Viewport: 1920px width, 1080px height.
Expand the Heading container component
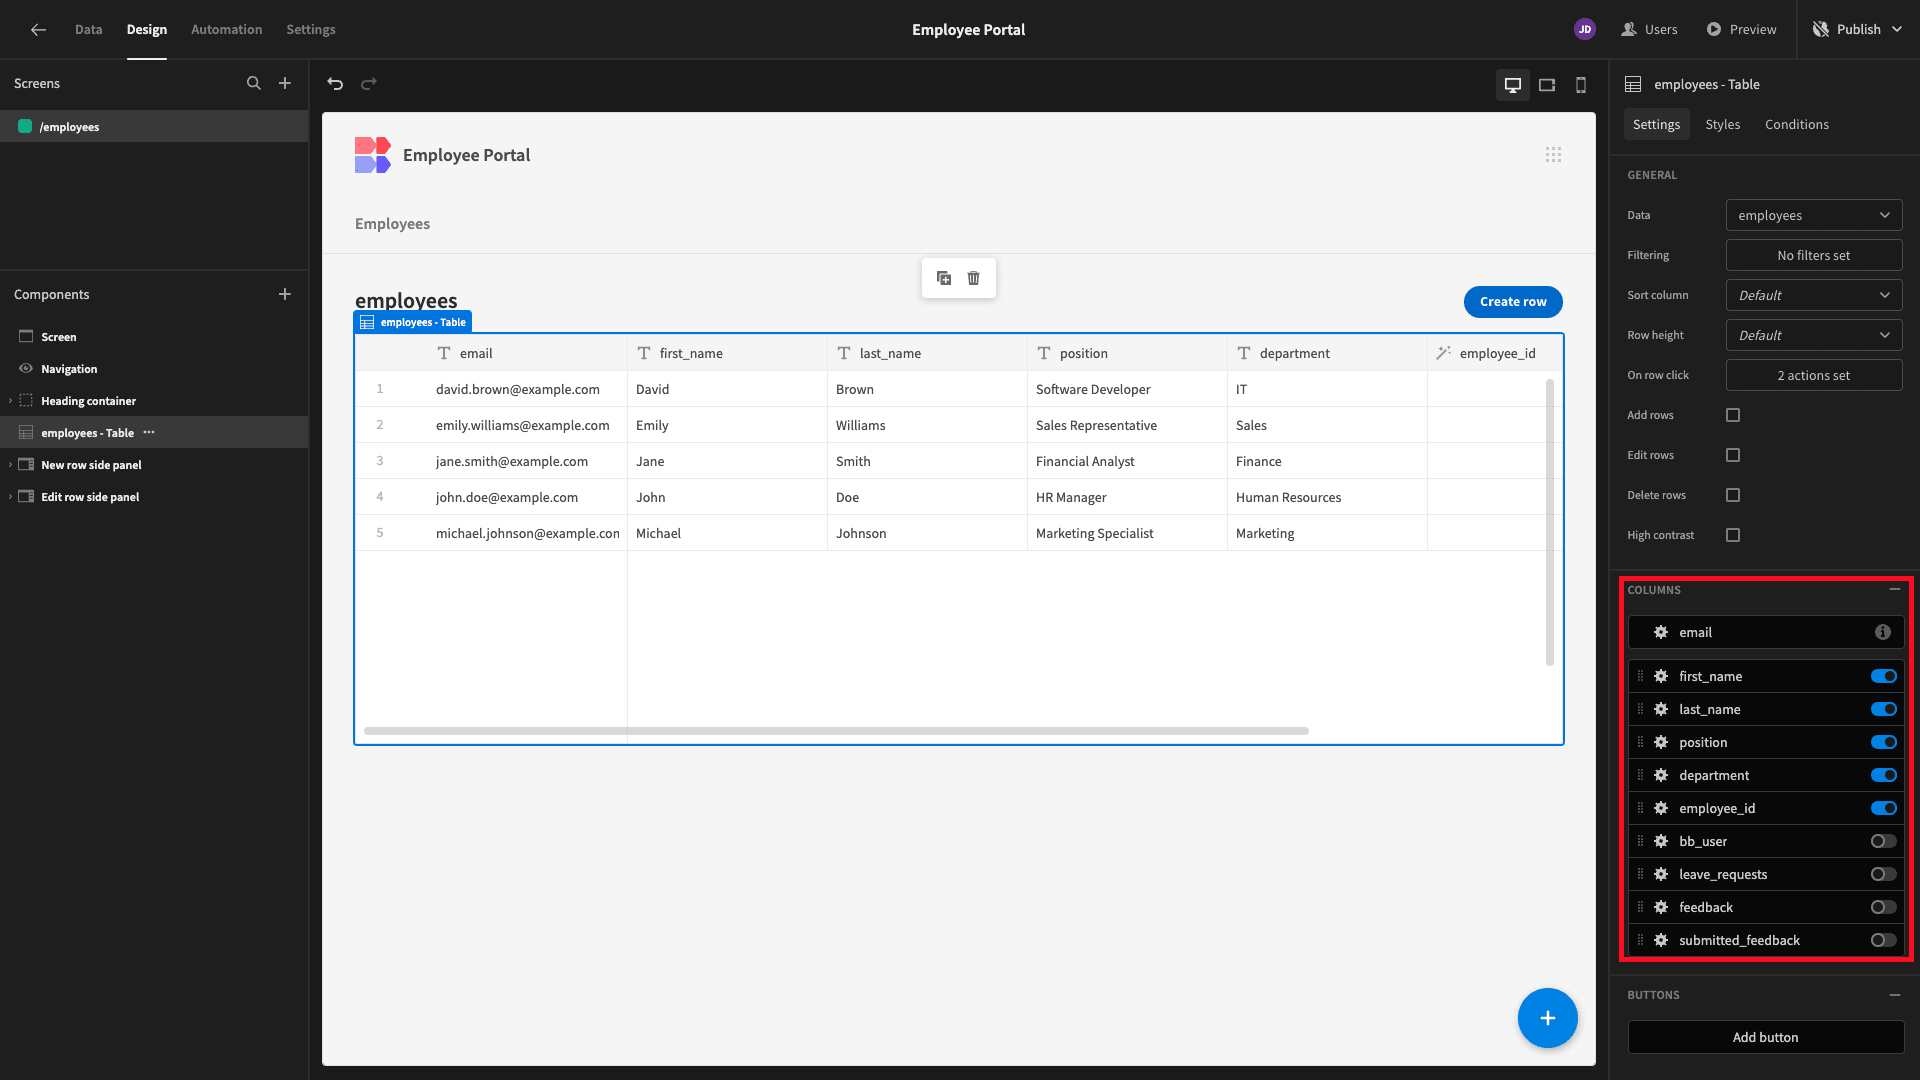pyautogui.click(x=11, y=401)
